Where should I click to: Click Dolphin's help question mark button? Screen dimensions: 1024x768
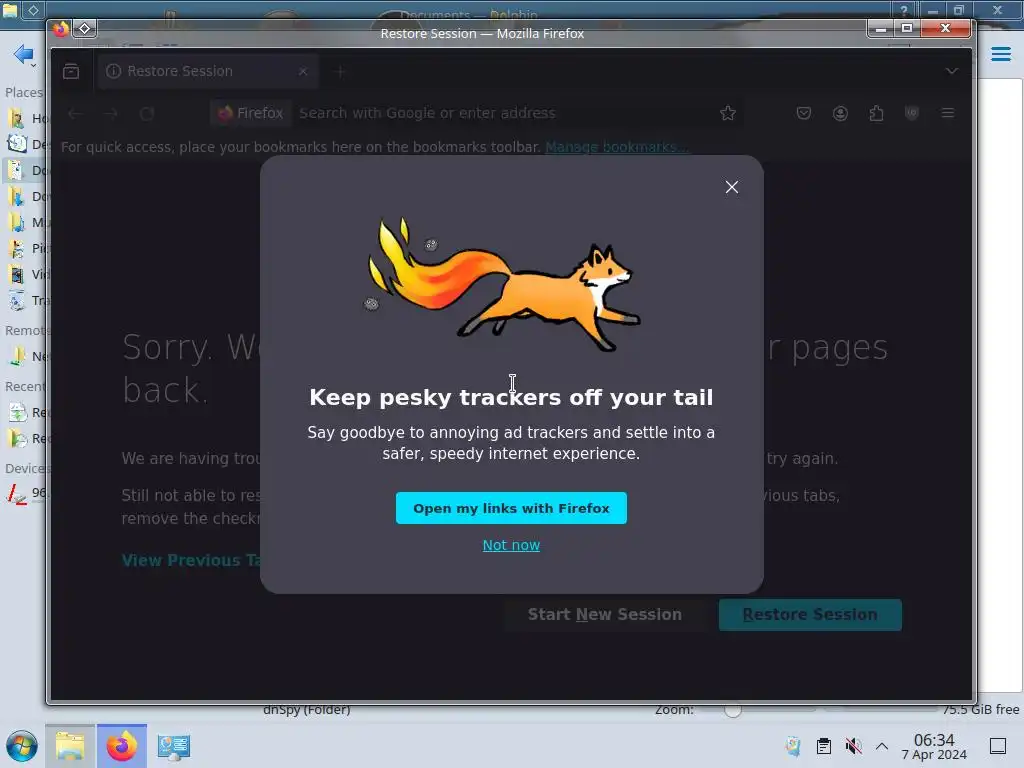(904, 10)
